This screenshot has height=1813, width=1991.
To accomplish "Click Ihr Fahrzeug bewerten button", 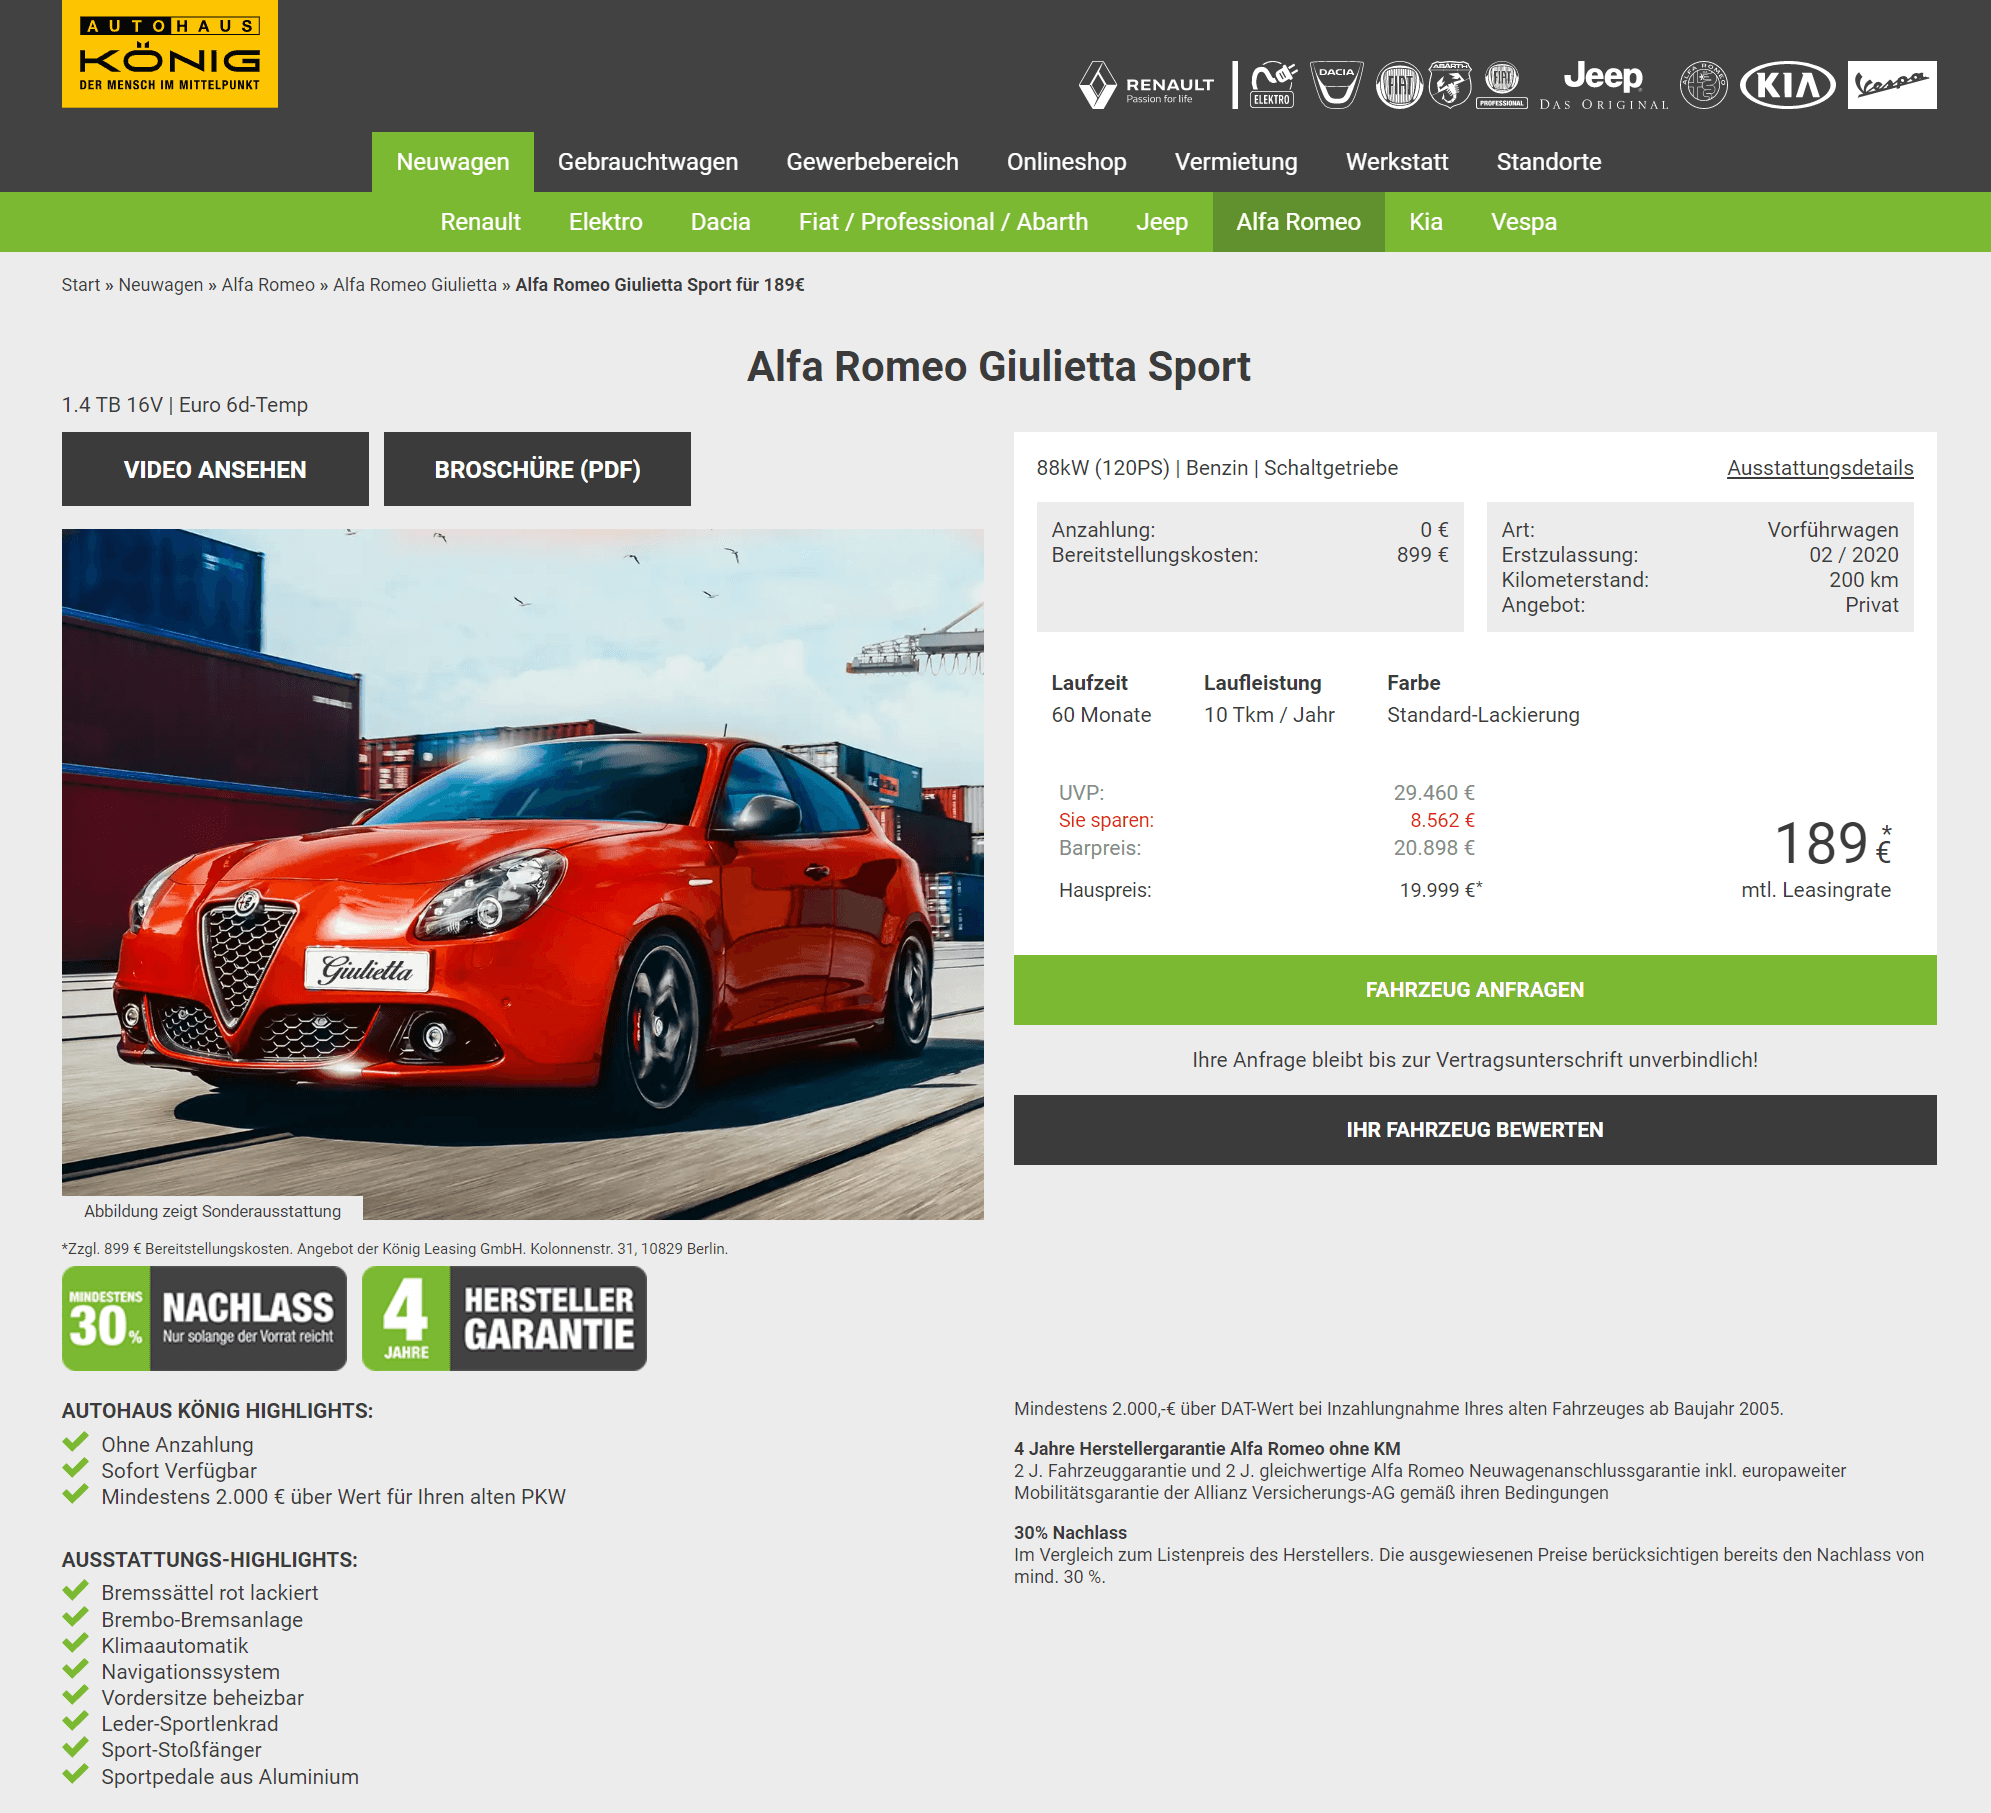I will pos(1475,1130).
